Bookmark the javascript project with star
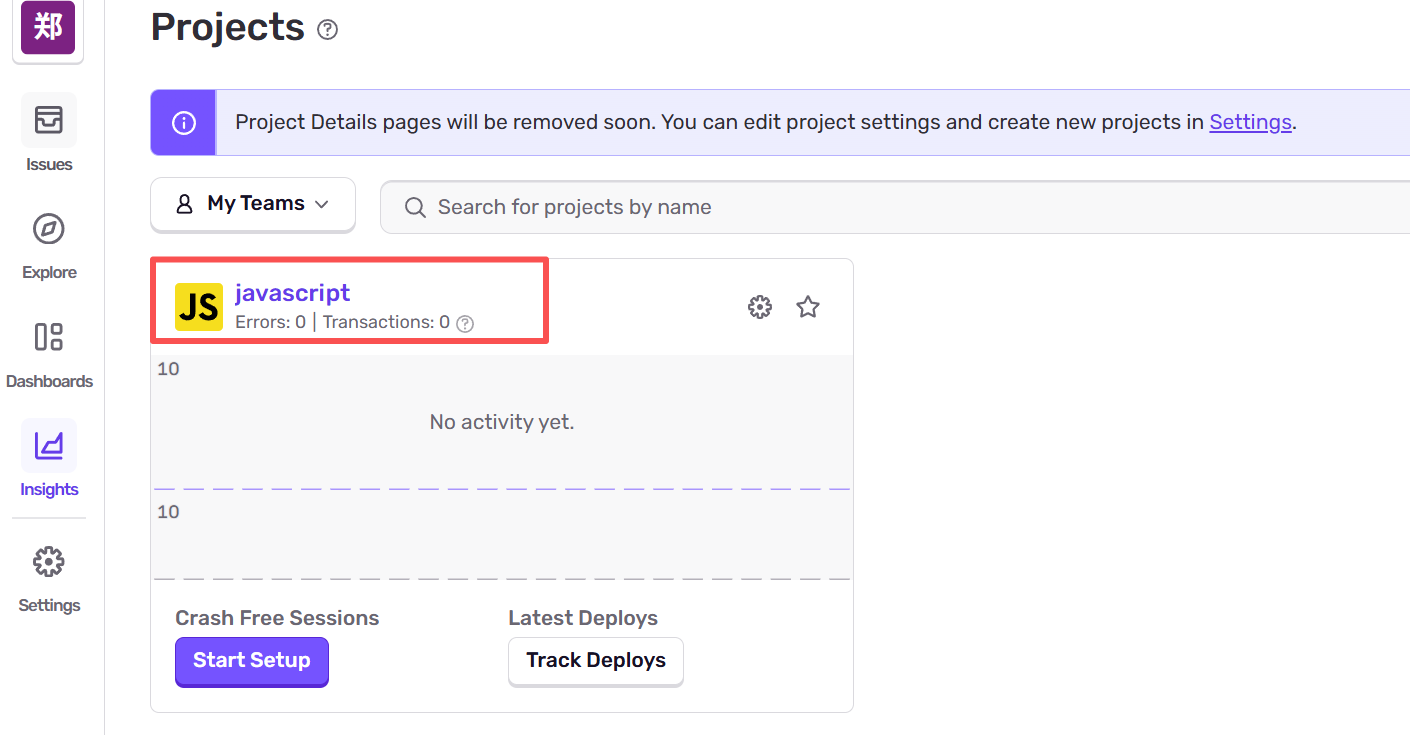 pos(808,307)
